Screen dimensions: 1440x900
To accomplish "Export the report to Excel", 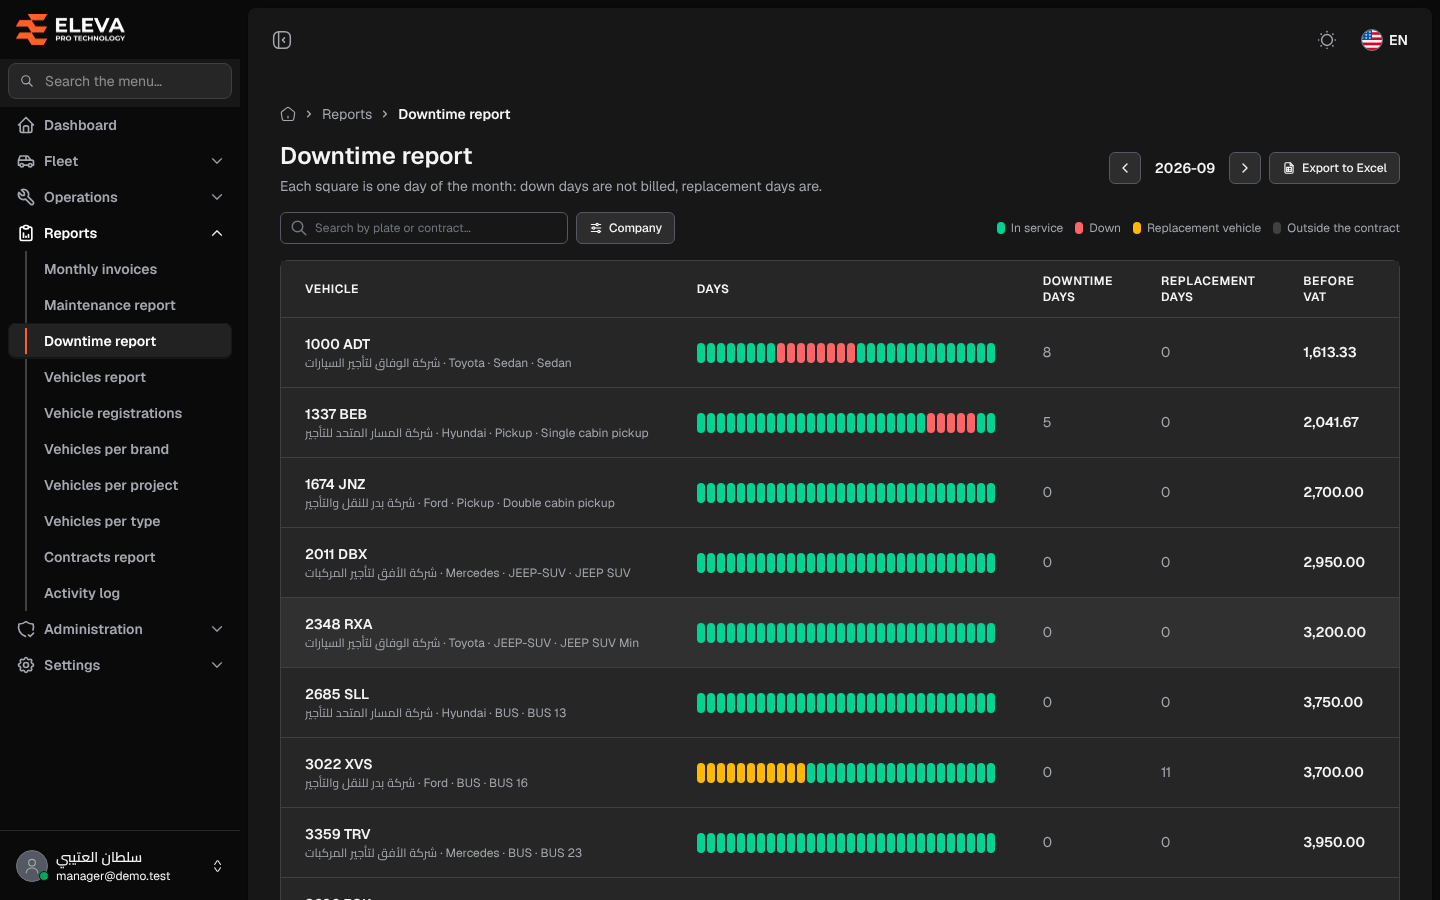I will 1334,168.
